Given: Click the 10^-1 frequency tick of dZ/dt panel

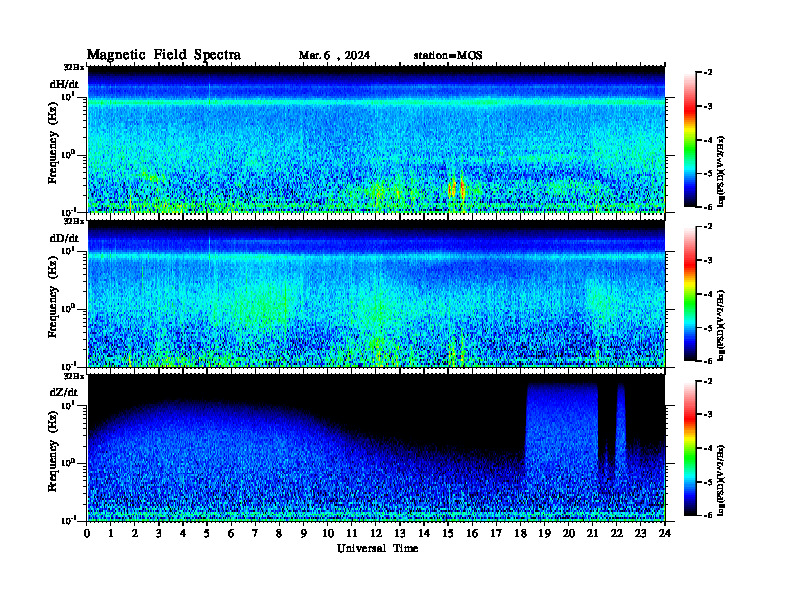Looking at the screenshot, I should coord(67,520).
